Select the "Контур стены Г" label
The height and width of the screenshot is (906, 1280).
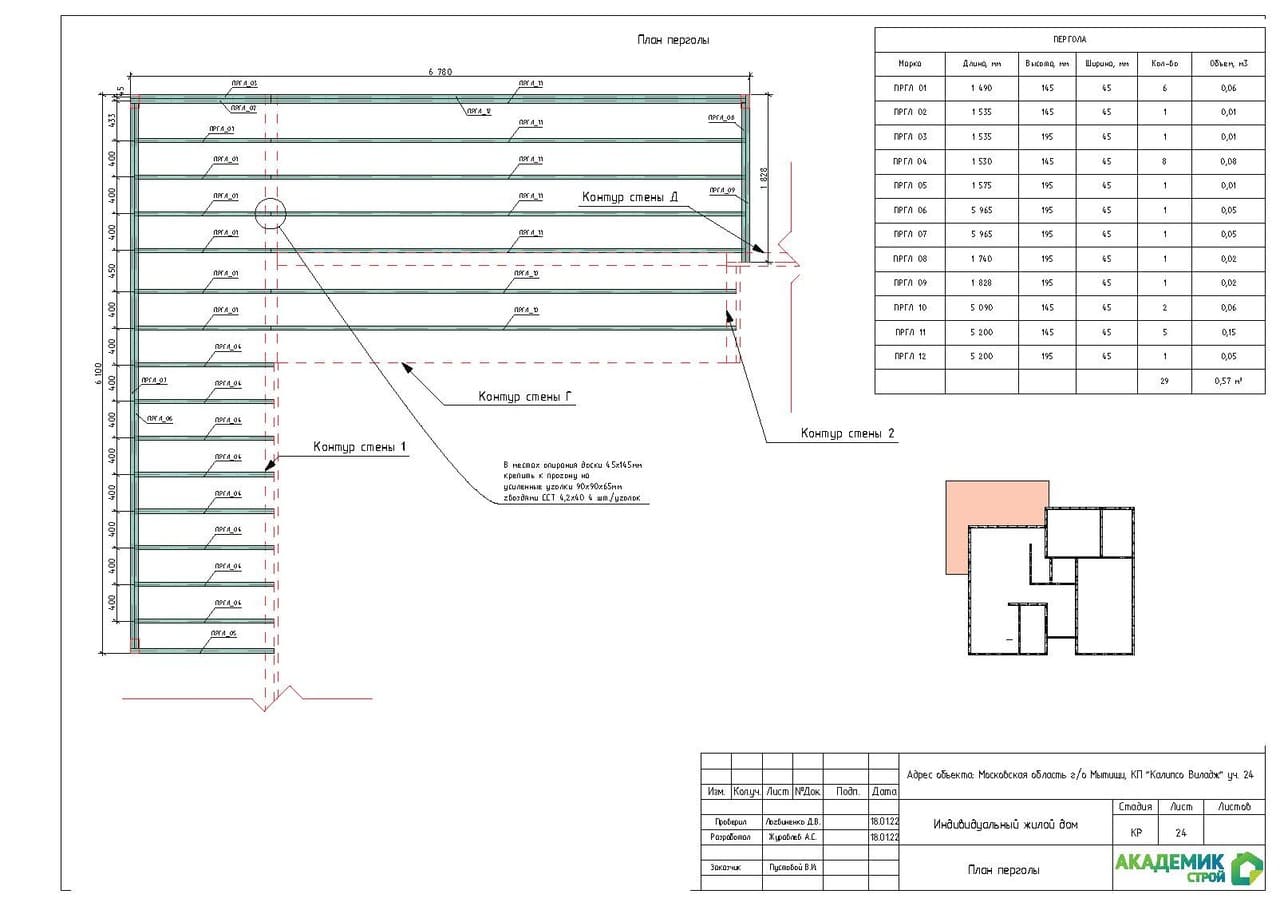coord(525,397)
